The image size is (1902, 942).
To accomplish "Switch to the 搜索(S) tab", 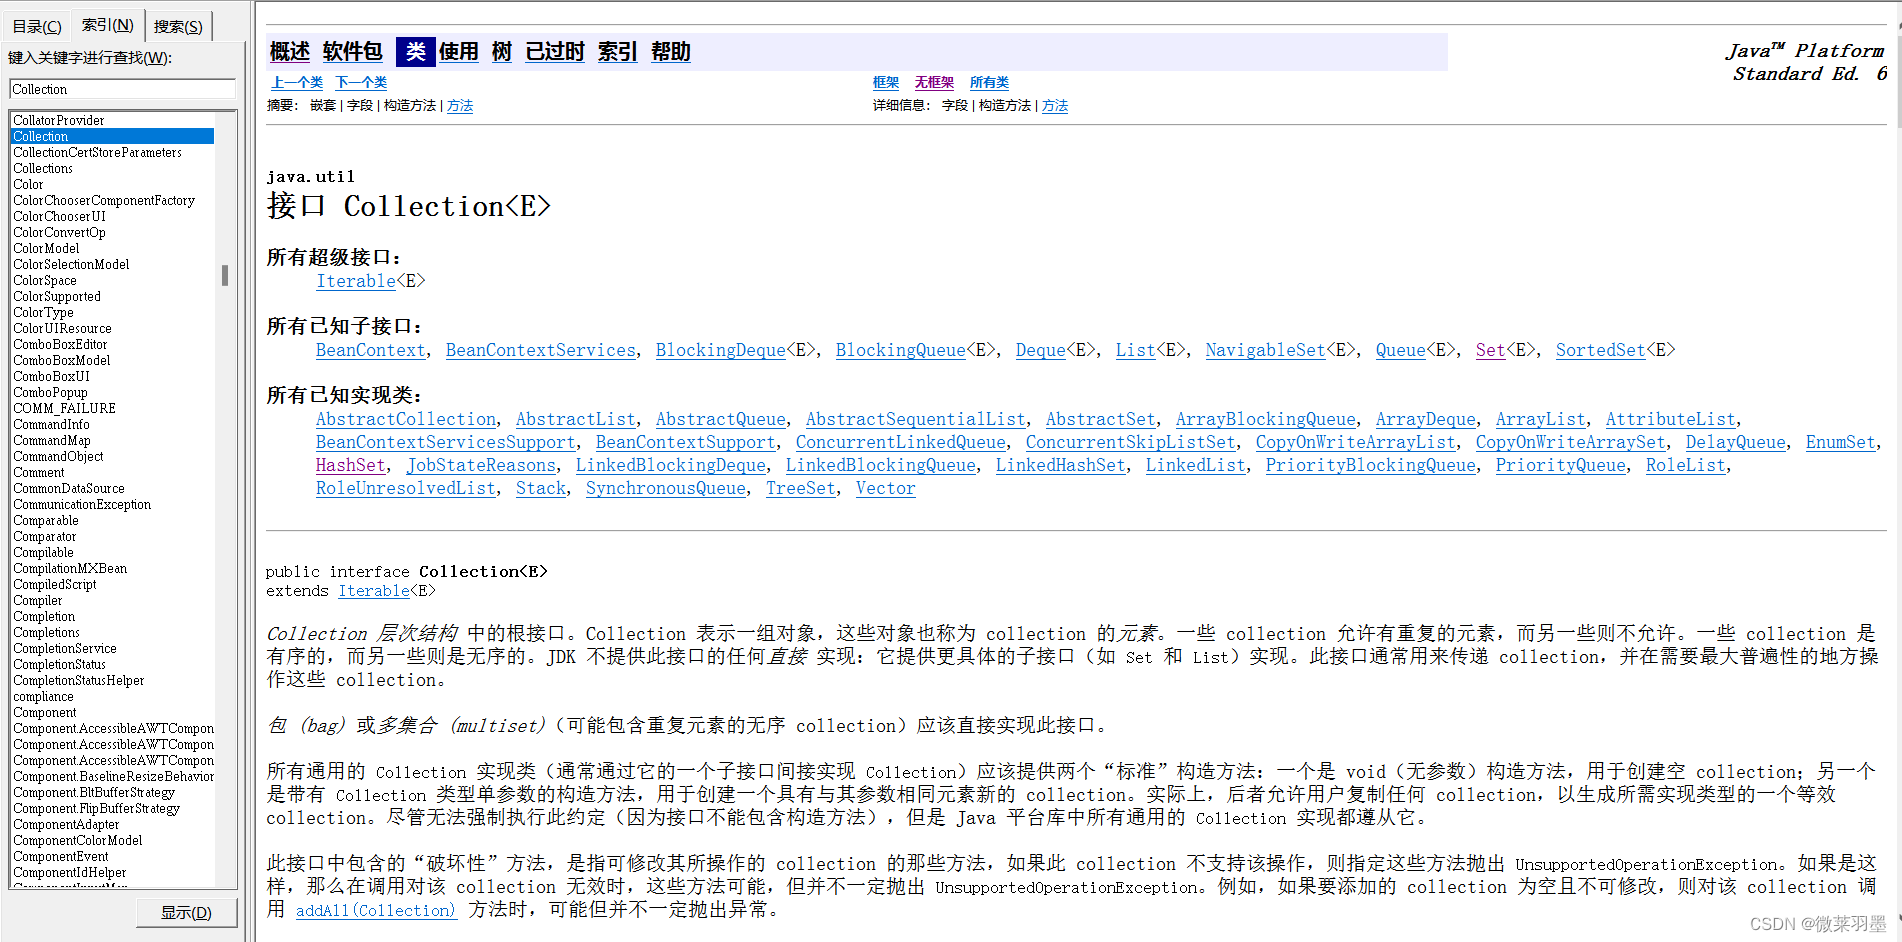I will click(x=178, y=26).
